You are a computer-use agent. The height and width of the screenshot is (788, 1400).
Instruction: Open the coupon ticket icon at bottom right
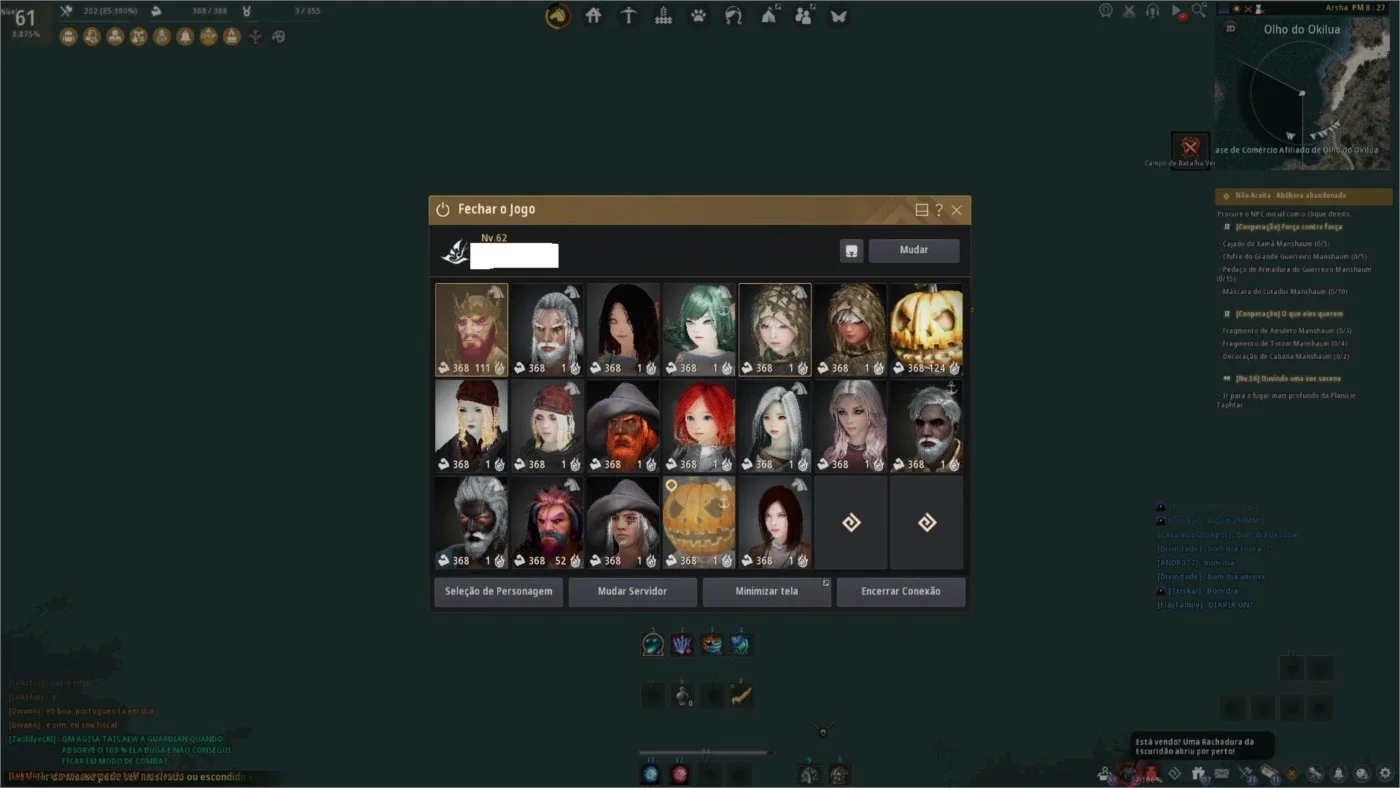(1268, 772)
